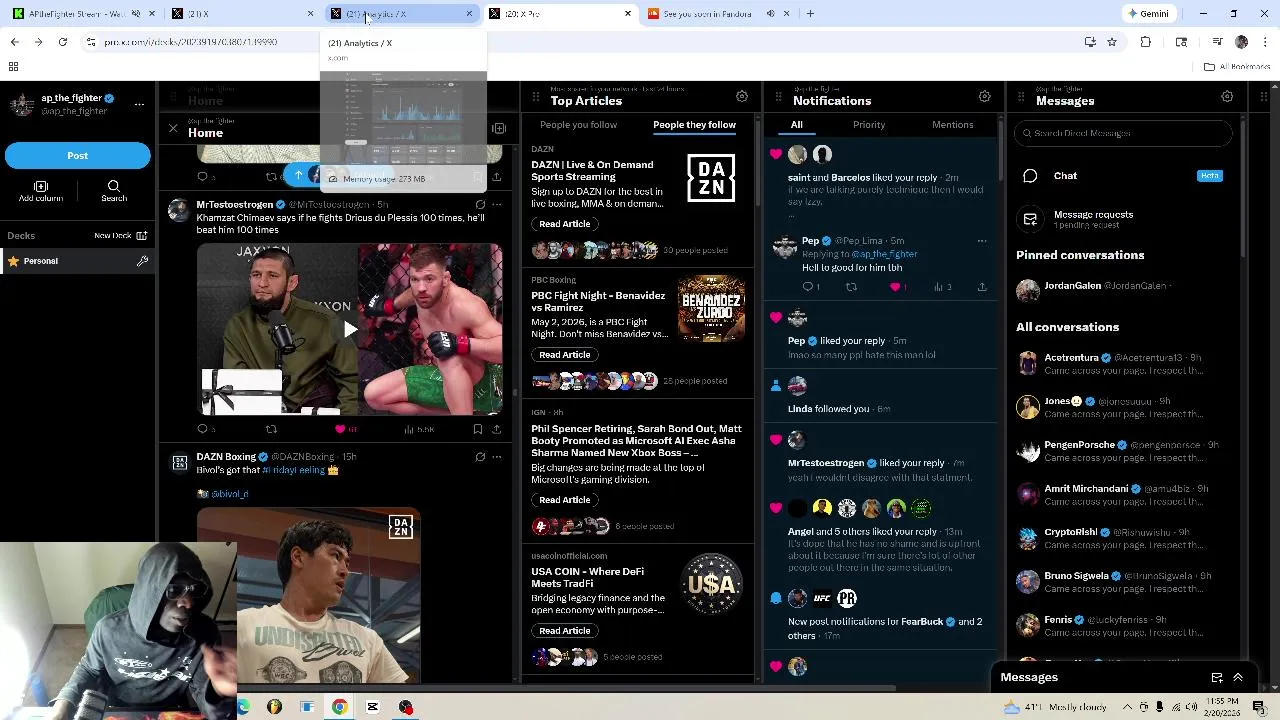Click Chrome icon in Windows taskbar

coord(340,707)
